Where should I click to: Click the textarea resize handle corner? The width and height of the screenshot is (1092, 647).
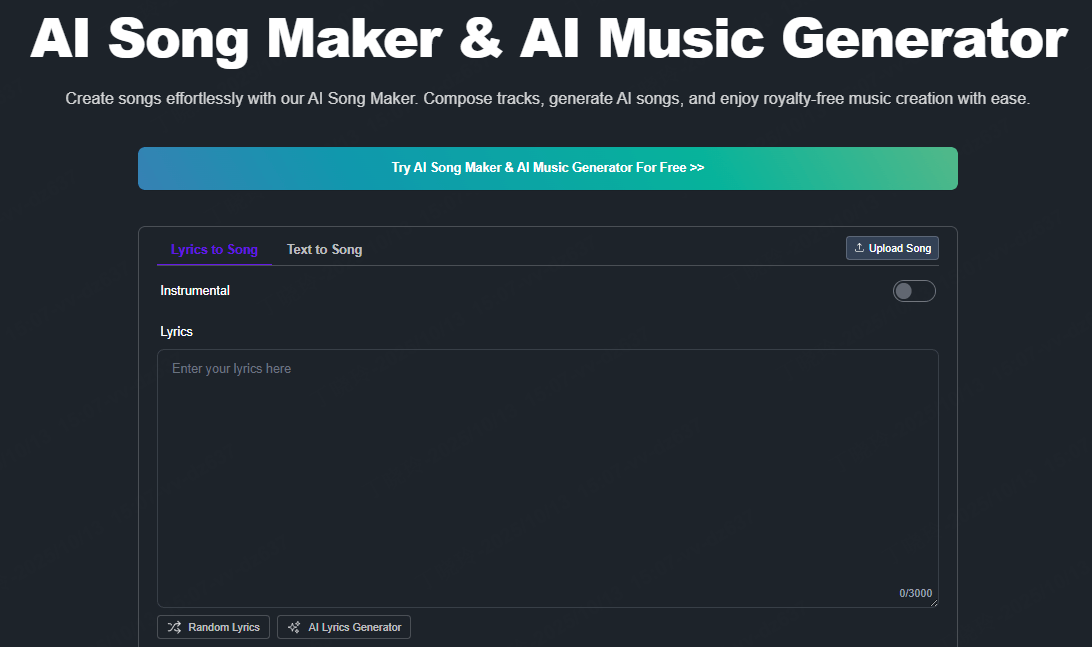click(934, 602)
